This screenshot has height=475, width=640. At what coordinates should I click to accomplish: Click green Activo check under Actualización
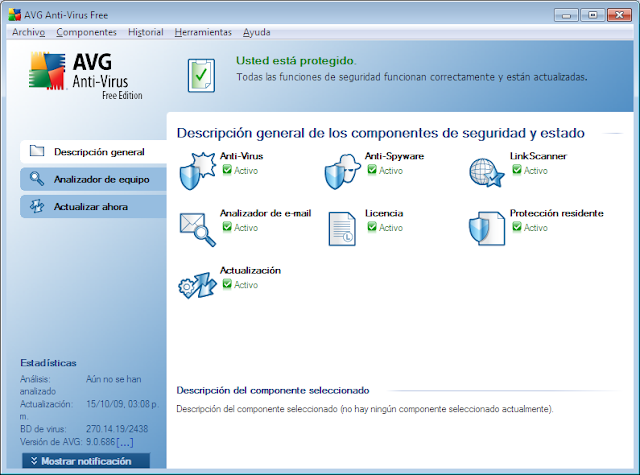click(x=227, y=284)
